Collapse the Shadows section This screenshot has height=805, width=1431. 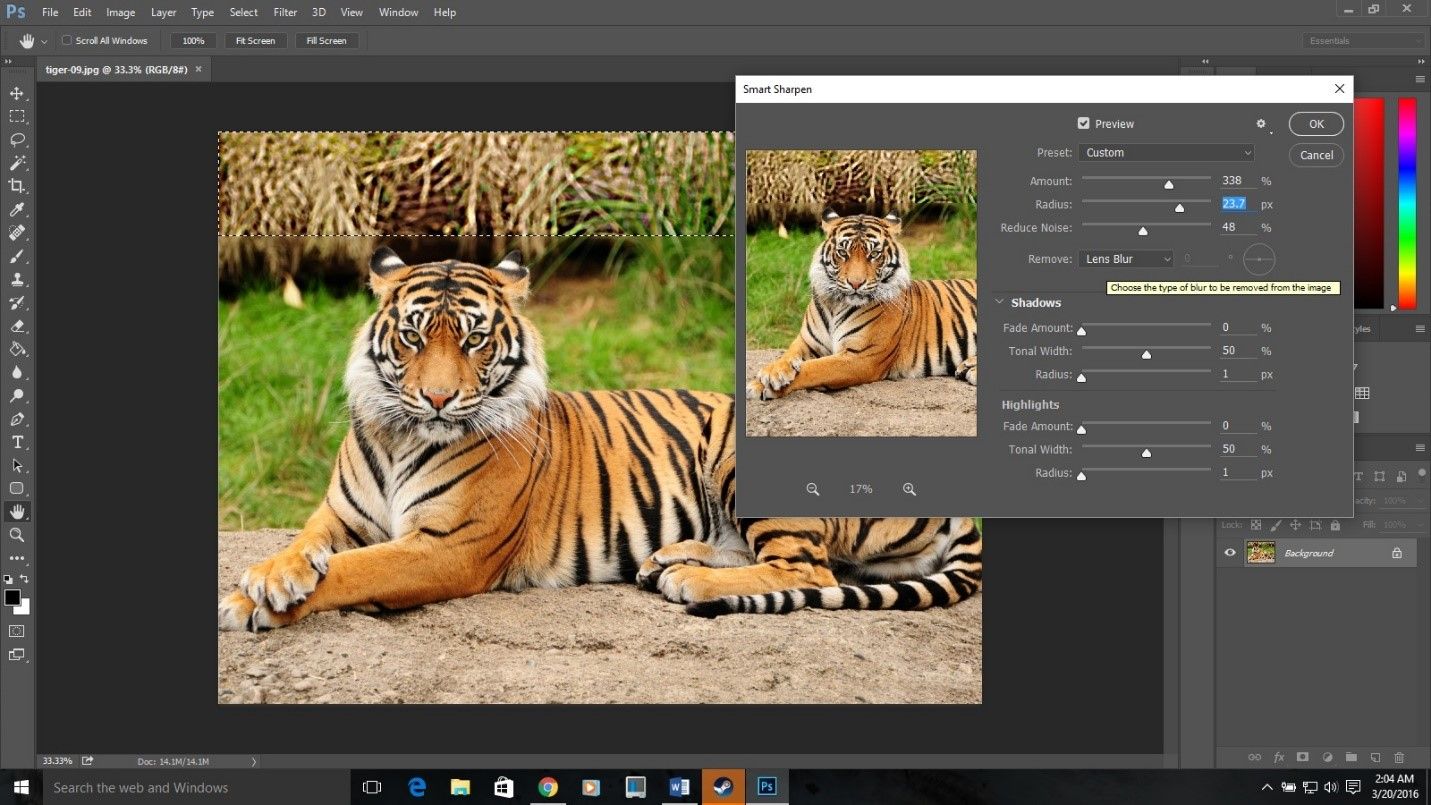(x=999, y=302)
